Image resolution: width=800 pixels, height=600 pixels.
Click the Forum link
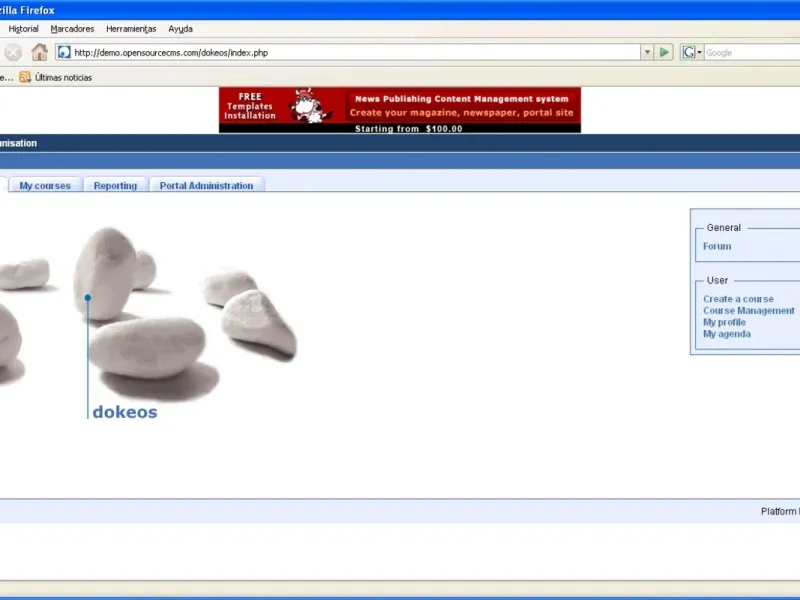point(717,246)
